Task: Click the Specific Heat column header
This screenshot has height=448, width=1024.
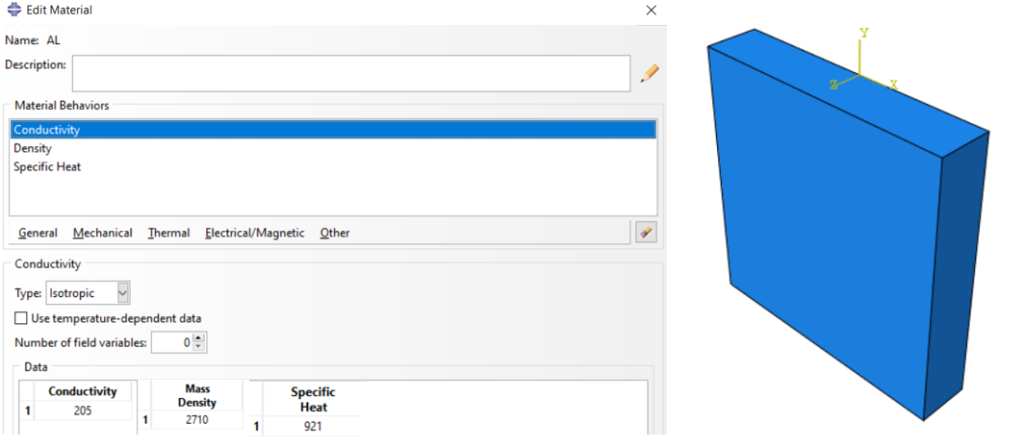Action: (312, 400)
